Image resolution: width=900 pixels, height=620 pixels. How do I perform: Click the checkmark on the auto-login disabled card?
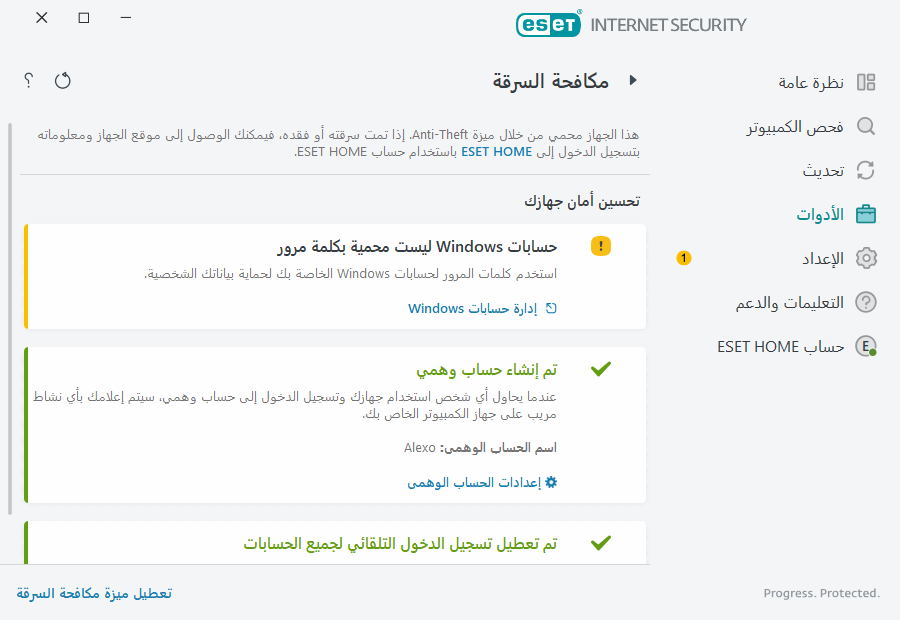point(601,543)
